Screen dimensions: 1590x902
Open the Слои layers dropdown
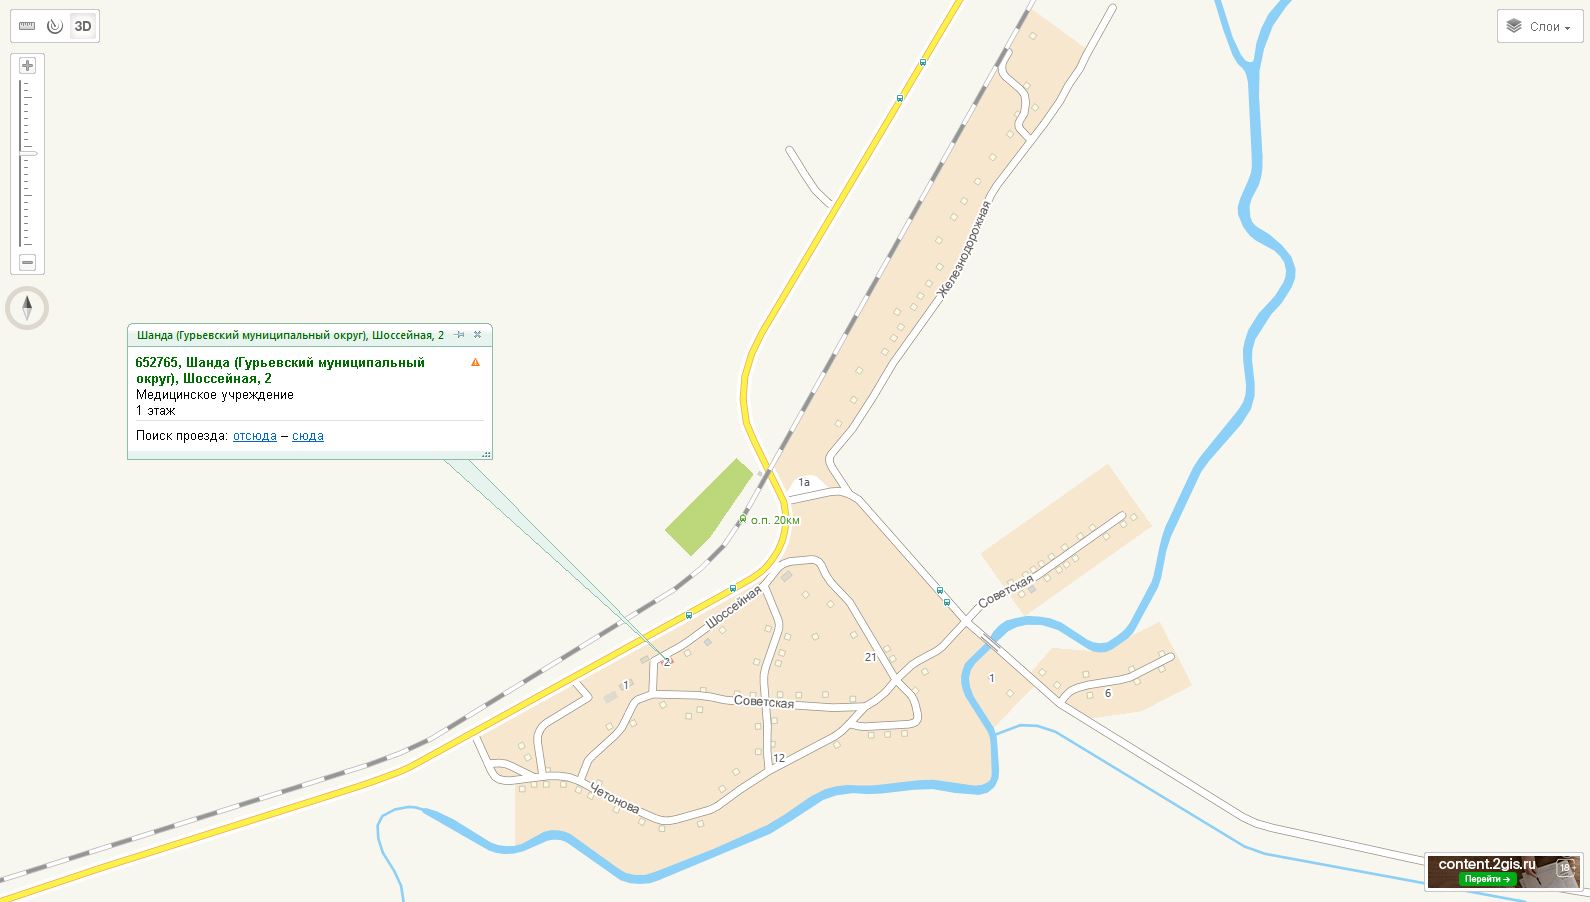coord(1540,26)
